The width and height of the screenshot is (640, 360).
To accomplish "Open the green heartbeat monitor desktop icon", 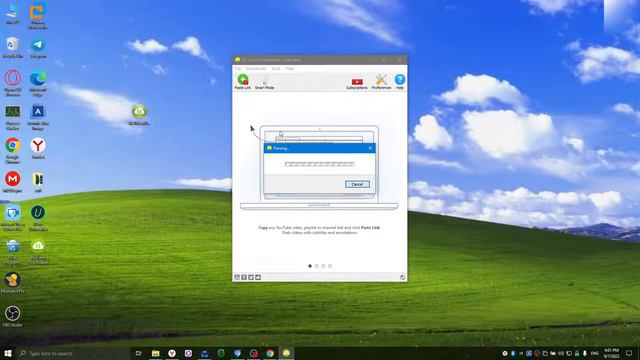I will pyautogui.click(x=13, y=118).
